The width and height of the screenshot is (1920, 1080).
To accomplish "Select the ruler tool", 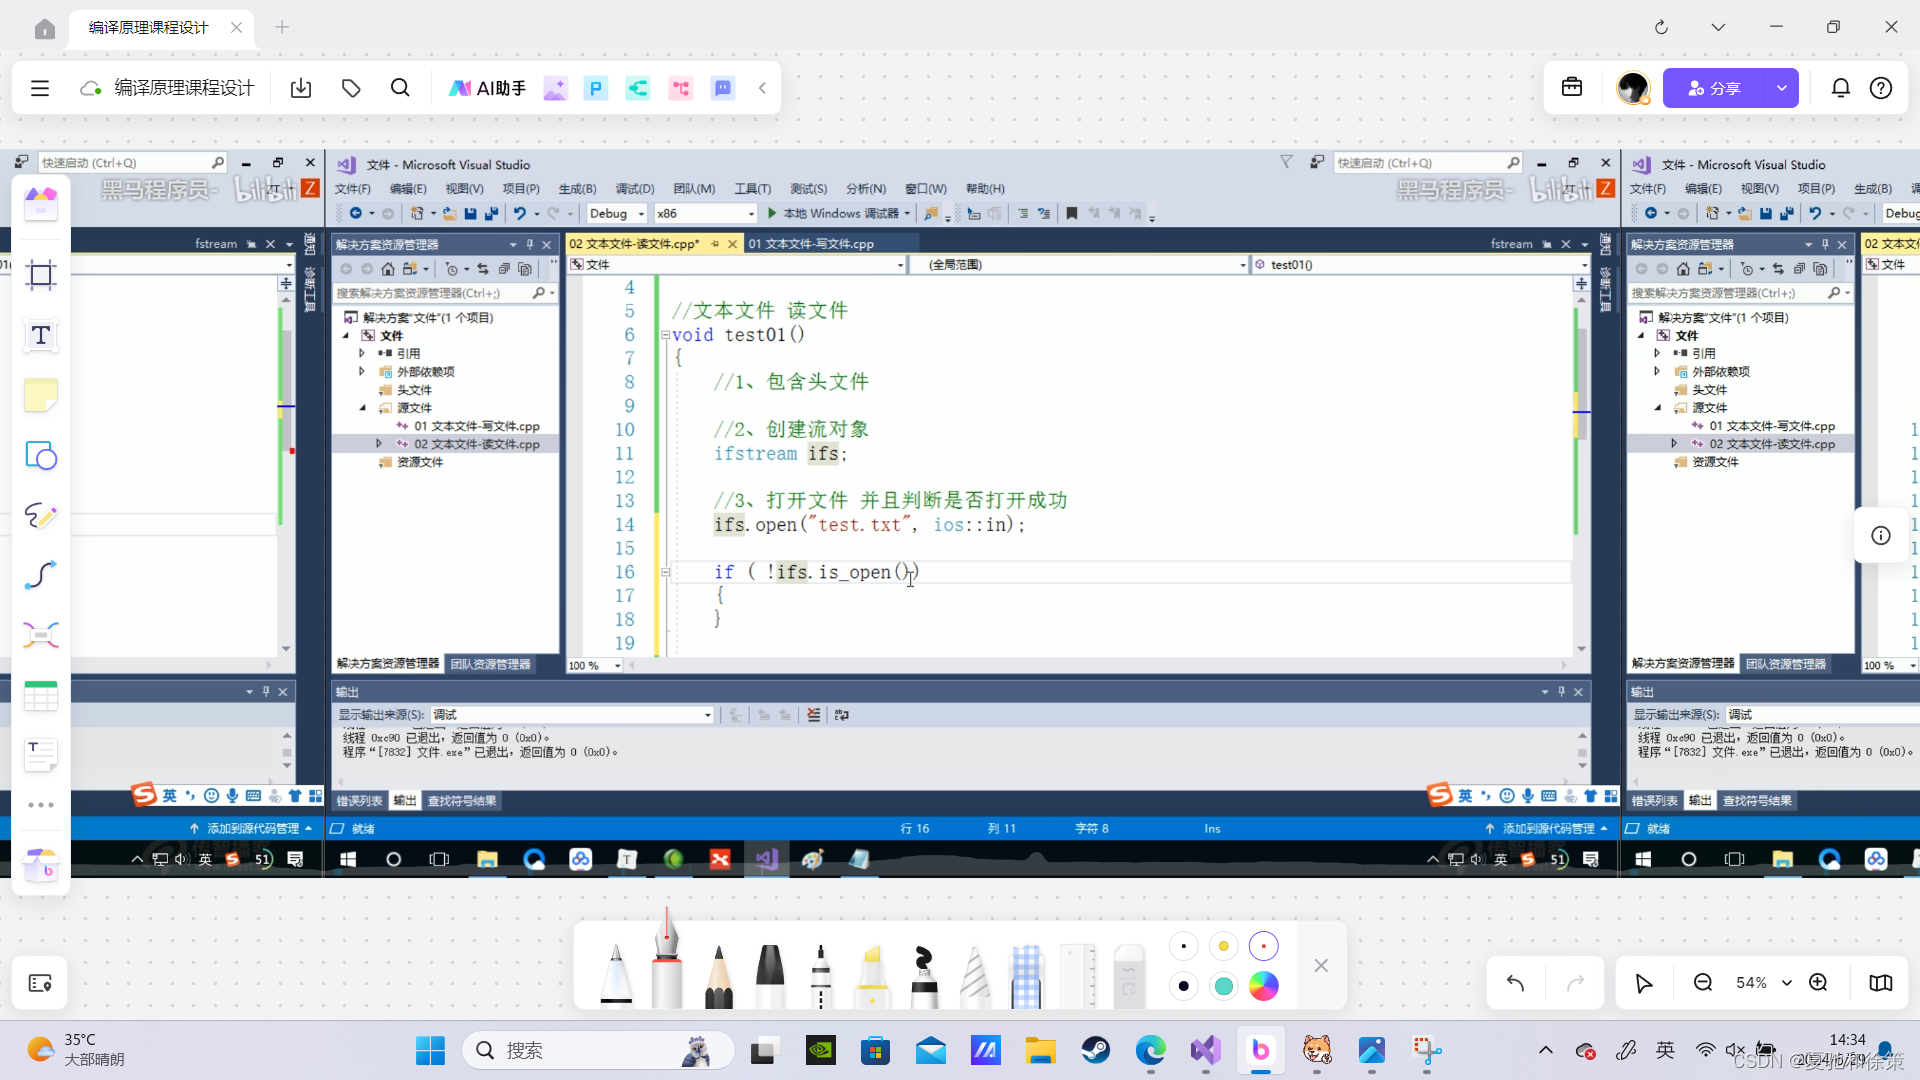I will [x=1077, y=975].
